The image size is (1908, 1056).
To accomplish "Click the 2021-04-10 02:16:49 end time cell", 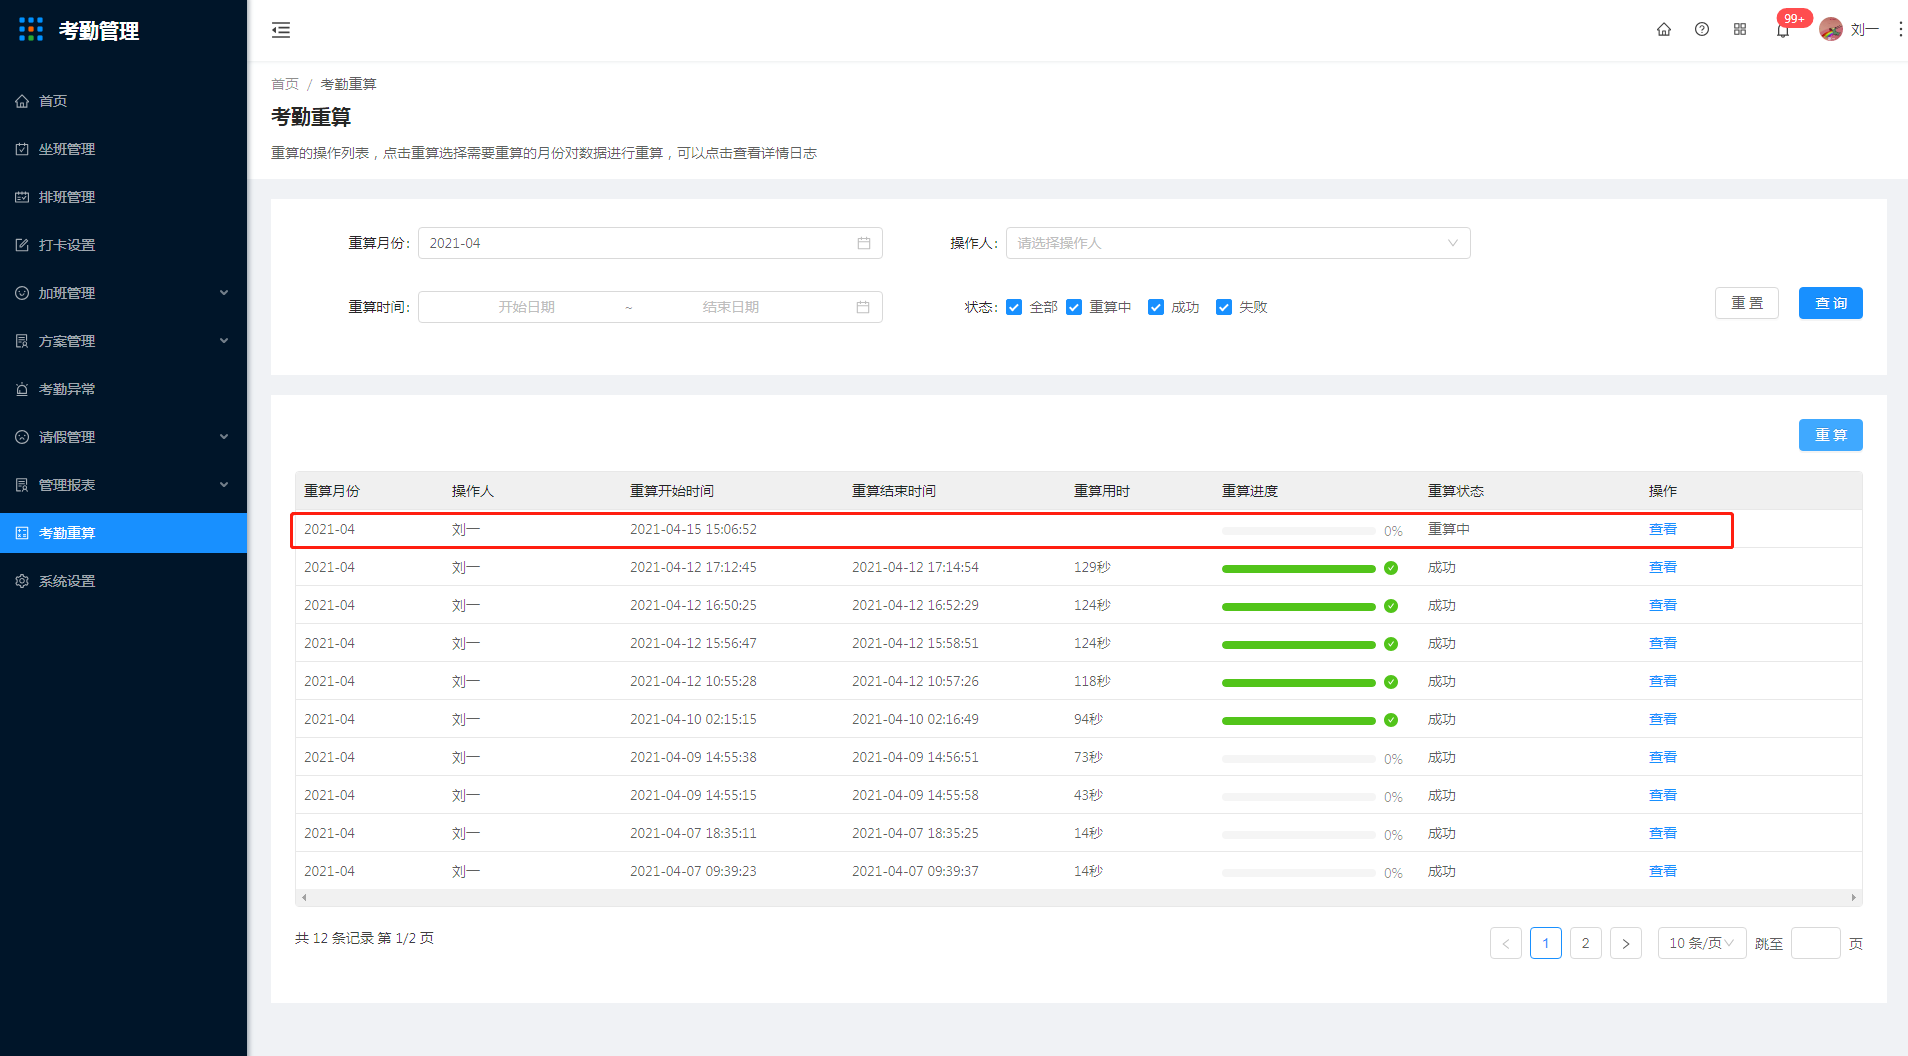I will point(915,719).
